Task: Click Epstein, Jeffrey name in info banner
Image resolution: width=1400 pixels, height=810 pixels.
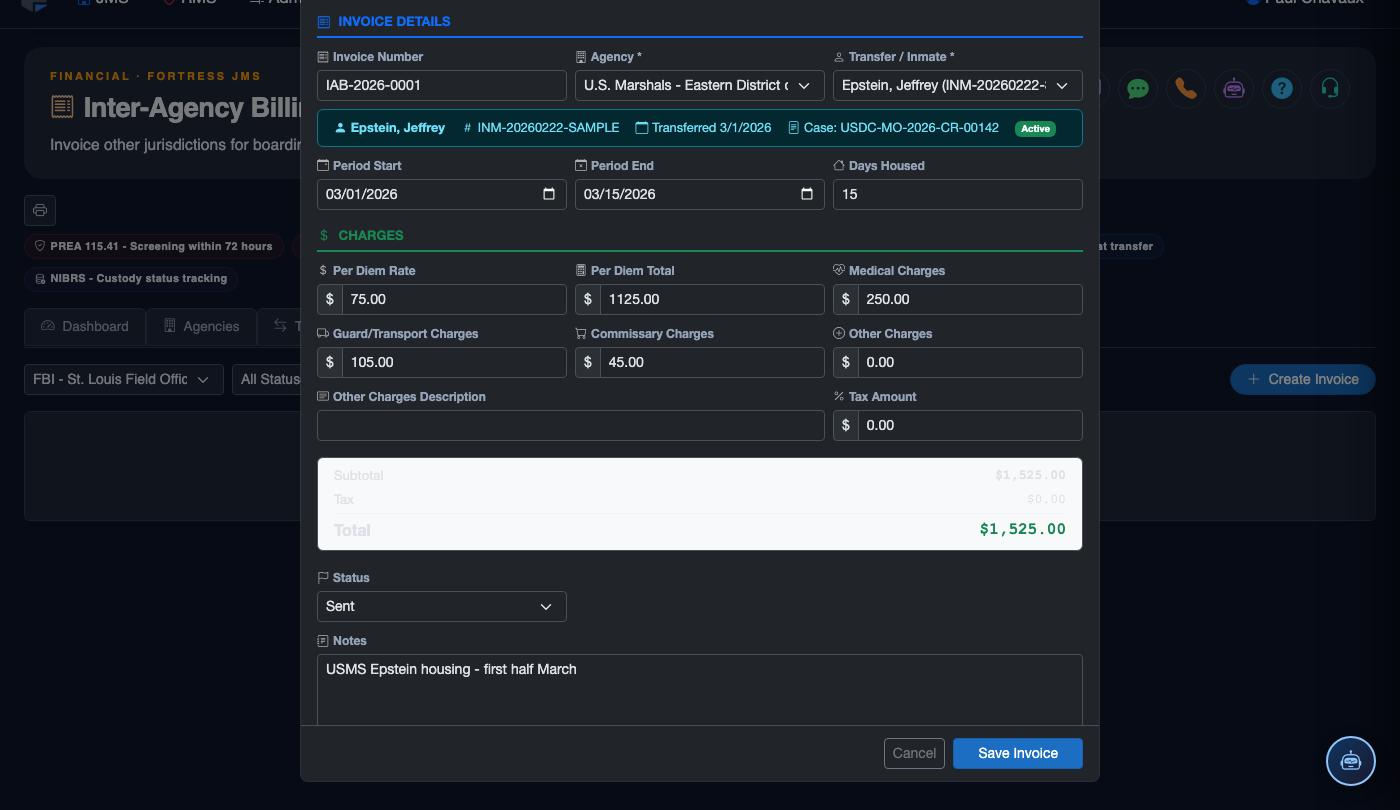Action: pos(398,128)
